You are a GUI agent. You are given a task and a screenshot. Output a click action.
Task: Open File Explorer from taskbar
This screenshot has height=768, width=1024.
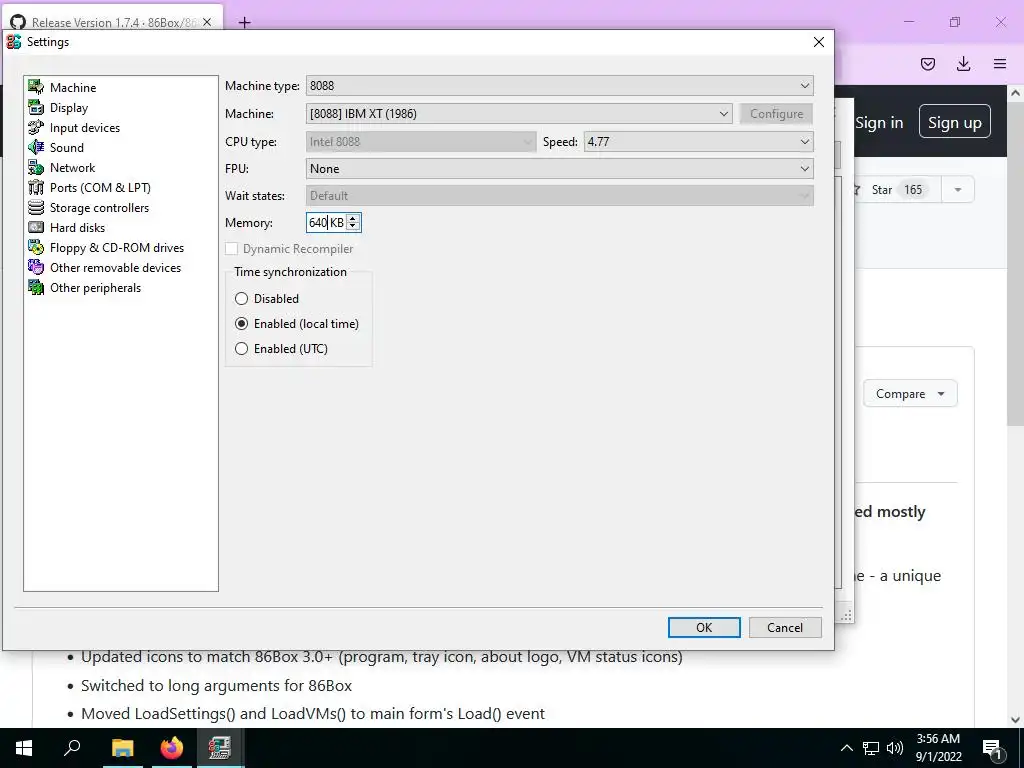click(x=122, y=748)
